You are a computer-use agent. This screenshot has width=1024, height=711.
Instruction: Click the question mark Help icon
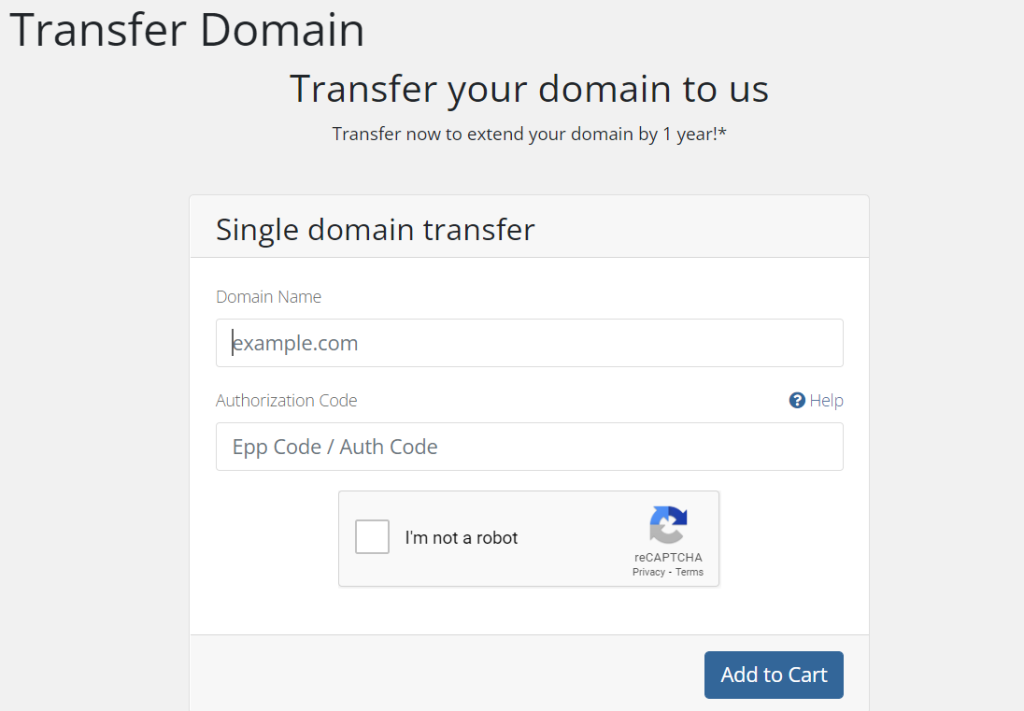[x=797, y=400]
